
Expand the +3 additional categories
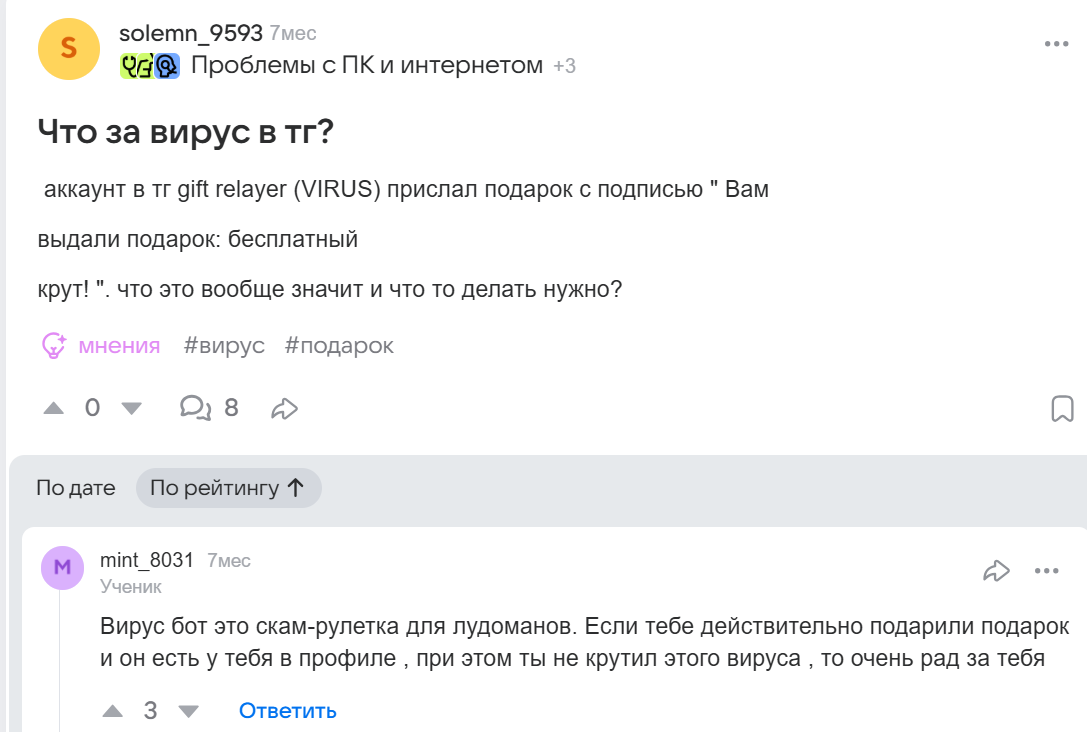point(564,66)
